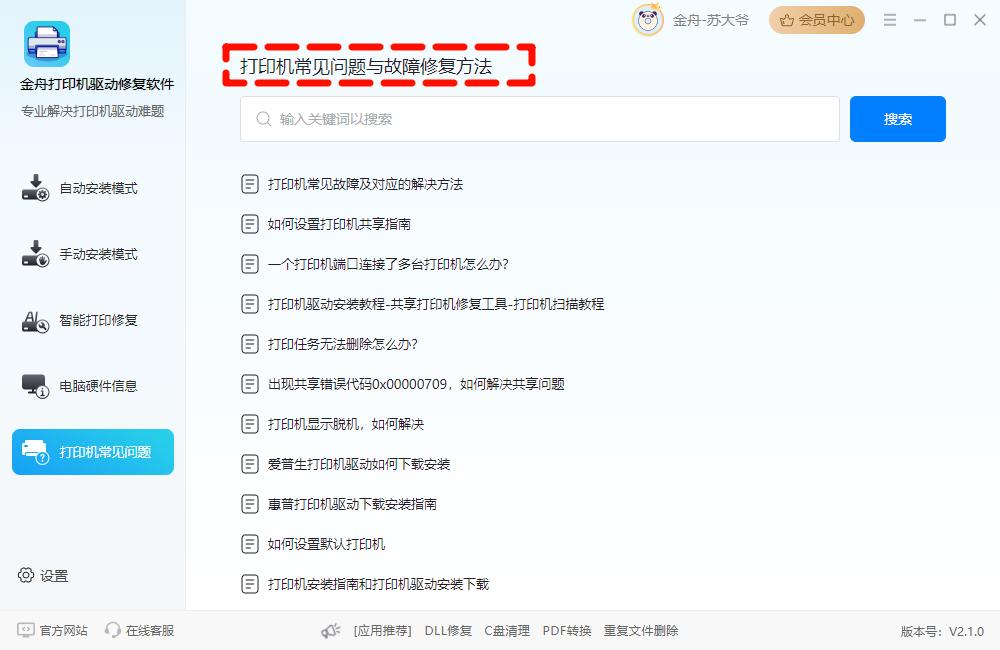1000x650 pixels.
Task: Click the 设置 gear icon
Action: click(26, 575)
